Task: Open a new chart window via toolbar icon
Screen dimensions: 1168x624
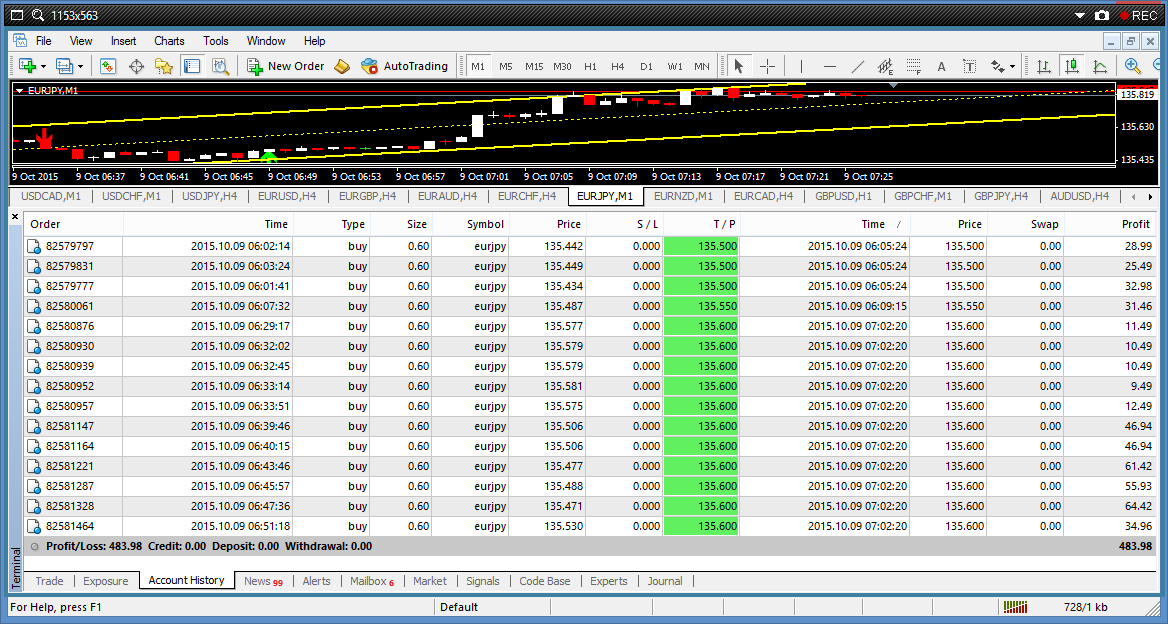Action: point(28,66)
